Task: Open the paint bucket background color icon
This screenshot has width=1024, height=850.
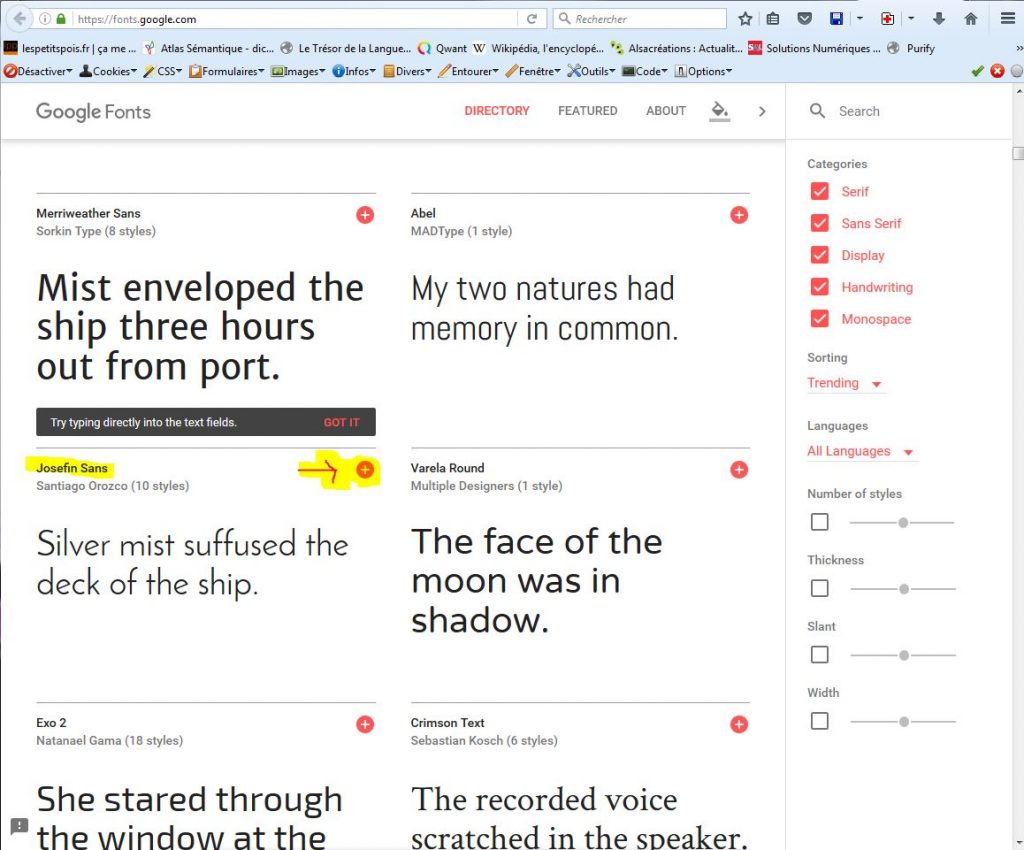Action: (x=719, y=110)
